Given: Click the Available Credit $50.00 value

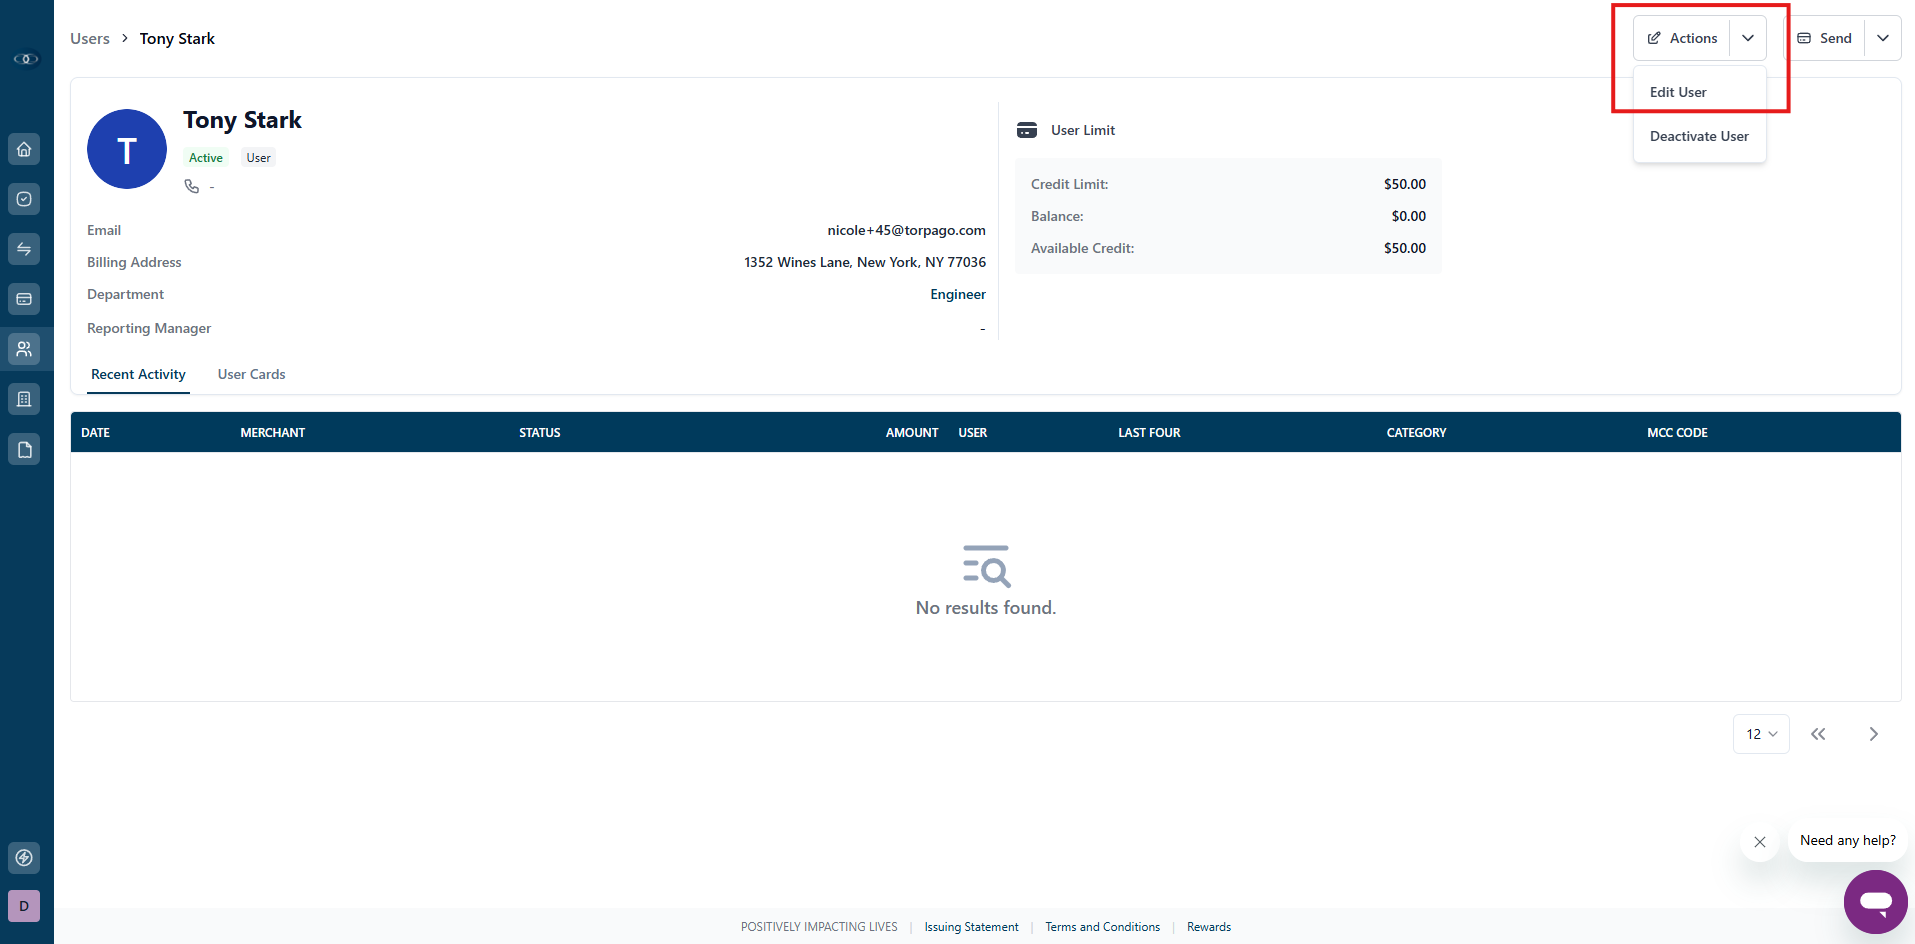Looking at the screenshot, I should [x=1405, y=248].
